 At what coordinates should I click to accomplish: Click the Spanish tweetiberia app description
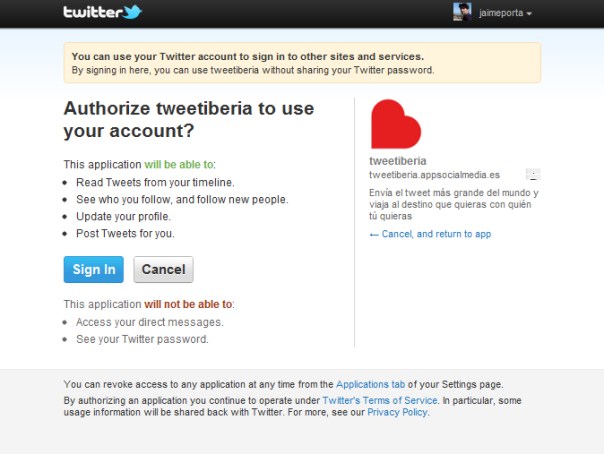pyautogui.click(x=453, y=204)
